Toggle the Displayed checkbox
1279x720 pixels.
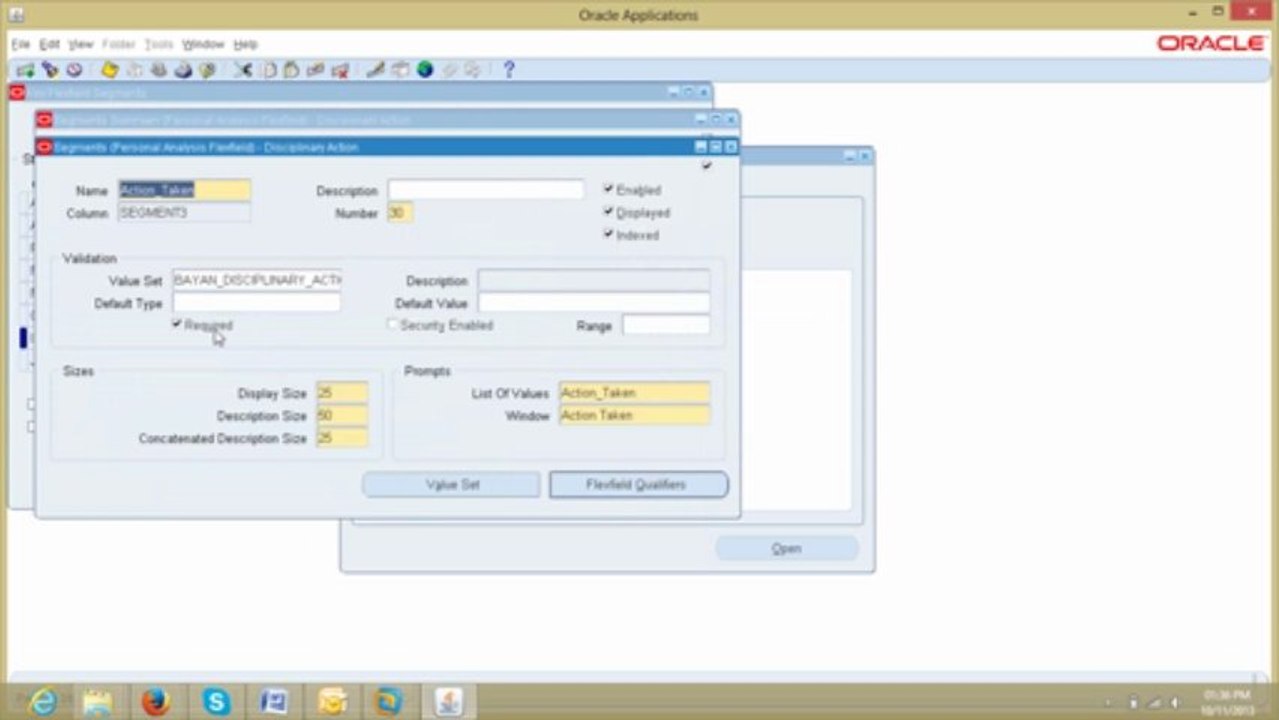click(x=608, y=212)
